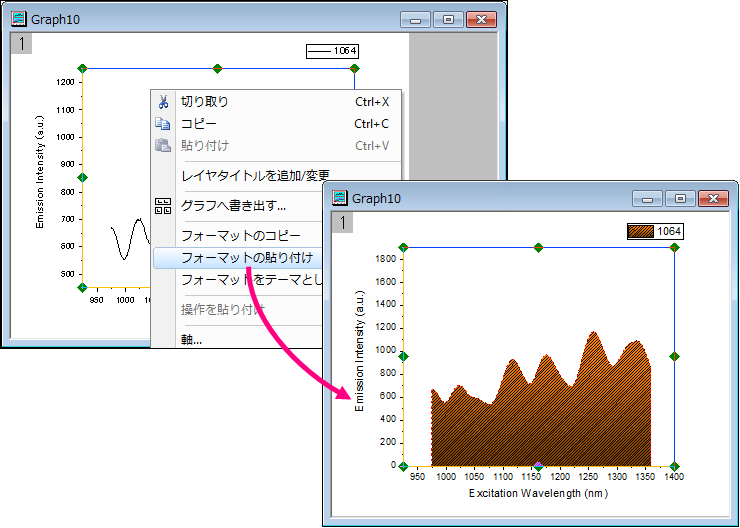
Task: Select layer 1 icon in back Graph10 window
Action: point(21,44)
